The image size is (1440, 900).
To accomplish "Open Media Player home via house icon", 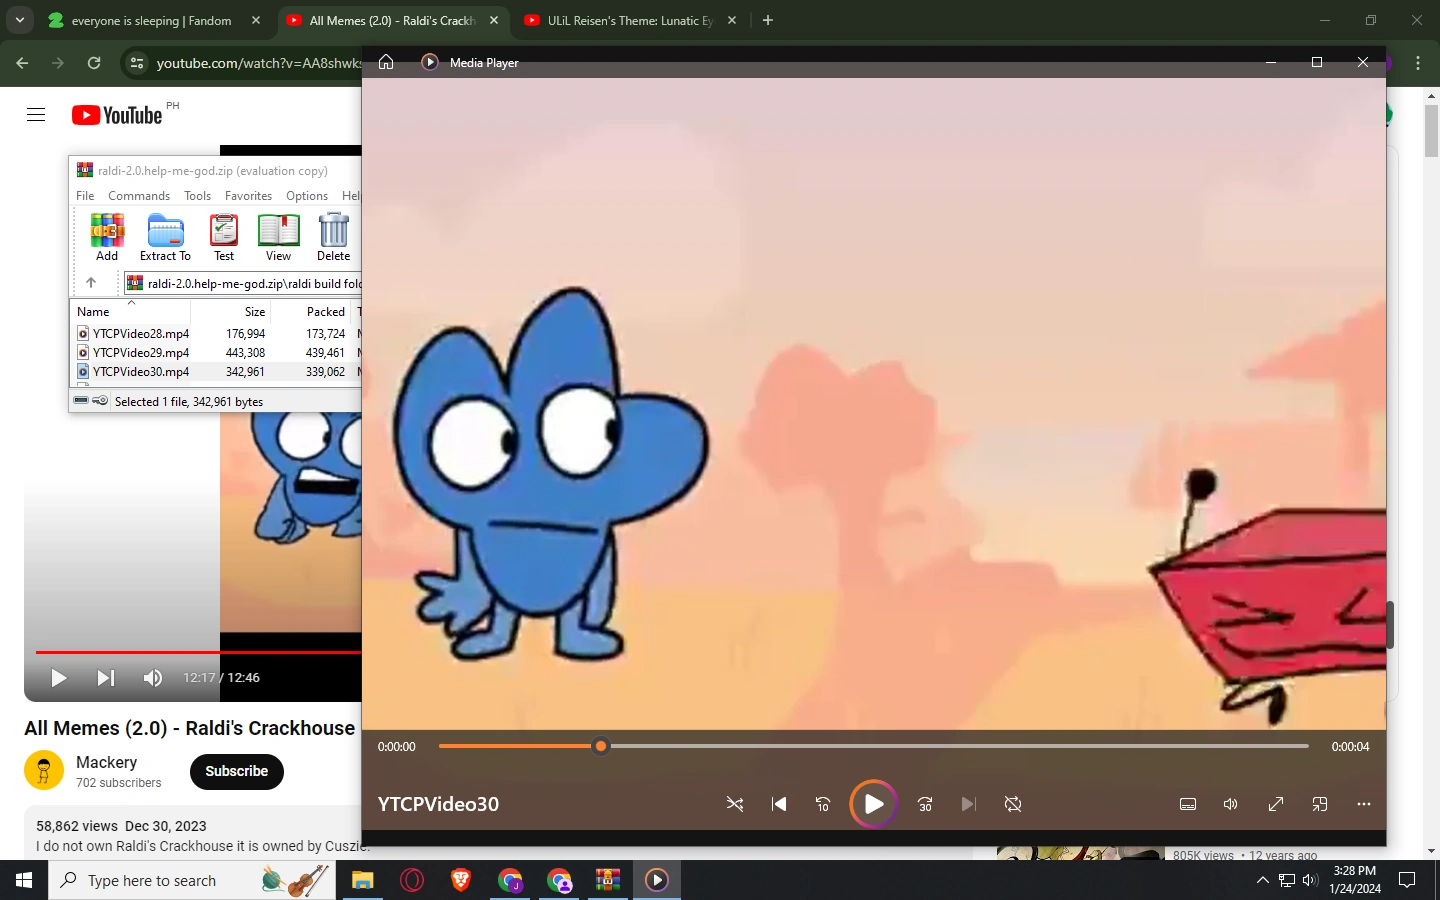I will coord(386,62).
